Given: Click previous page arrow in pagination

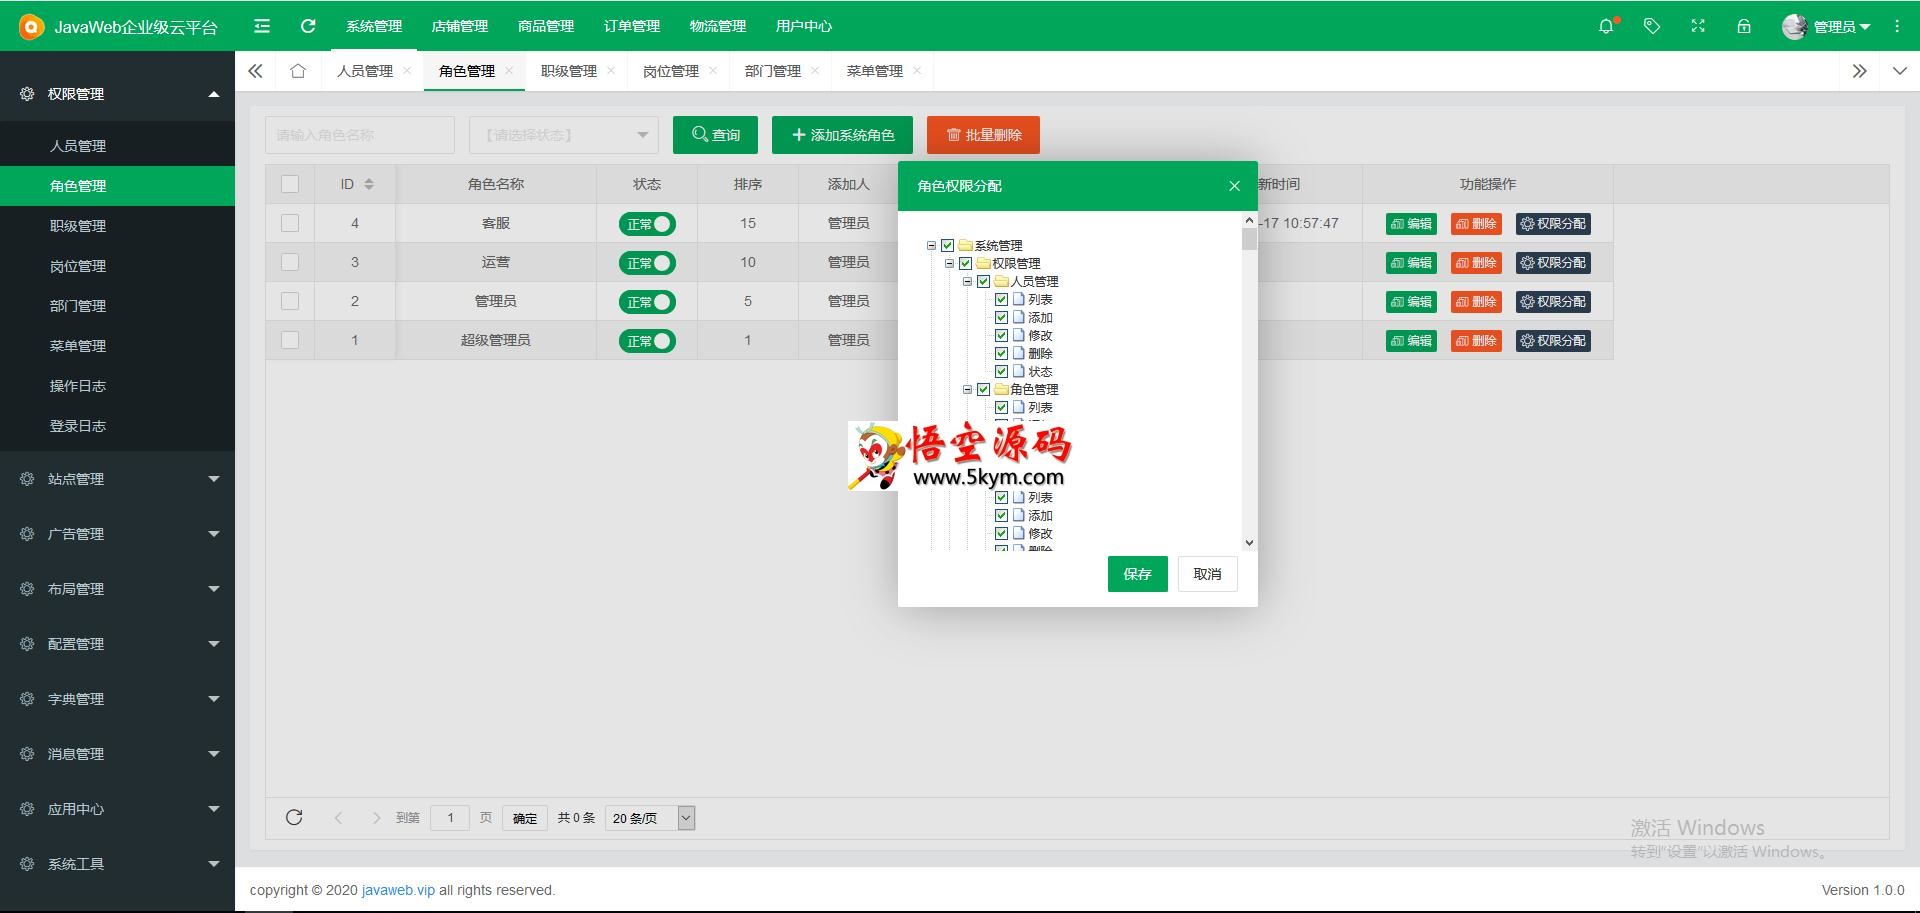Looking at the screenshot, I should pyautogui.click(x=338, y=818).
